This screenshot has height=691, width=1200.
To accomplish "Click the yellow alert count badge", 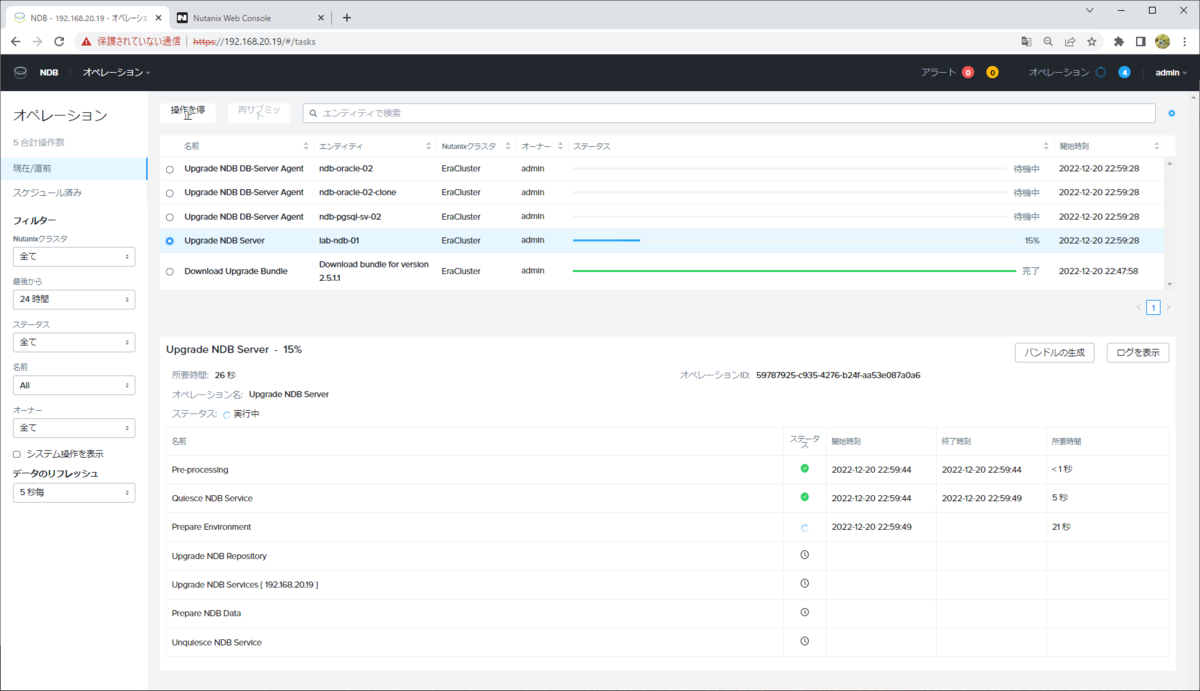I will [x=992, y=72].
